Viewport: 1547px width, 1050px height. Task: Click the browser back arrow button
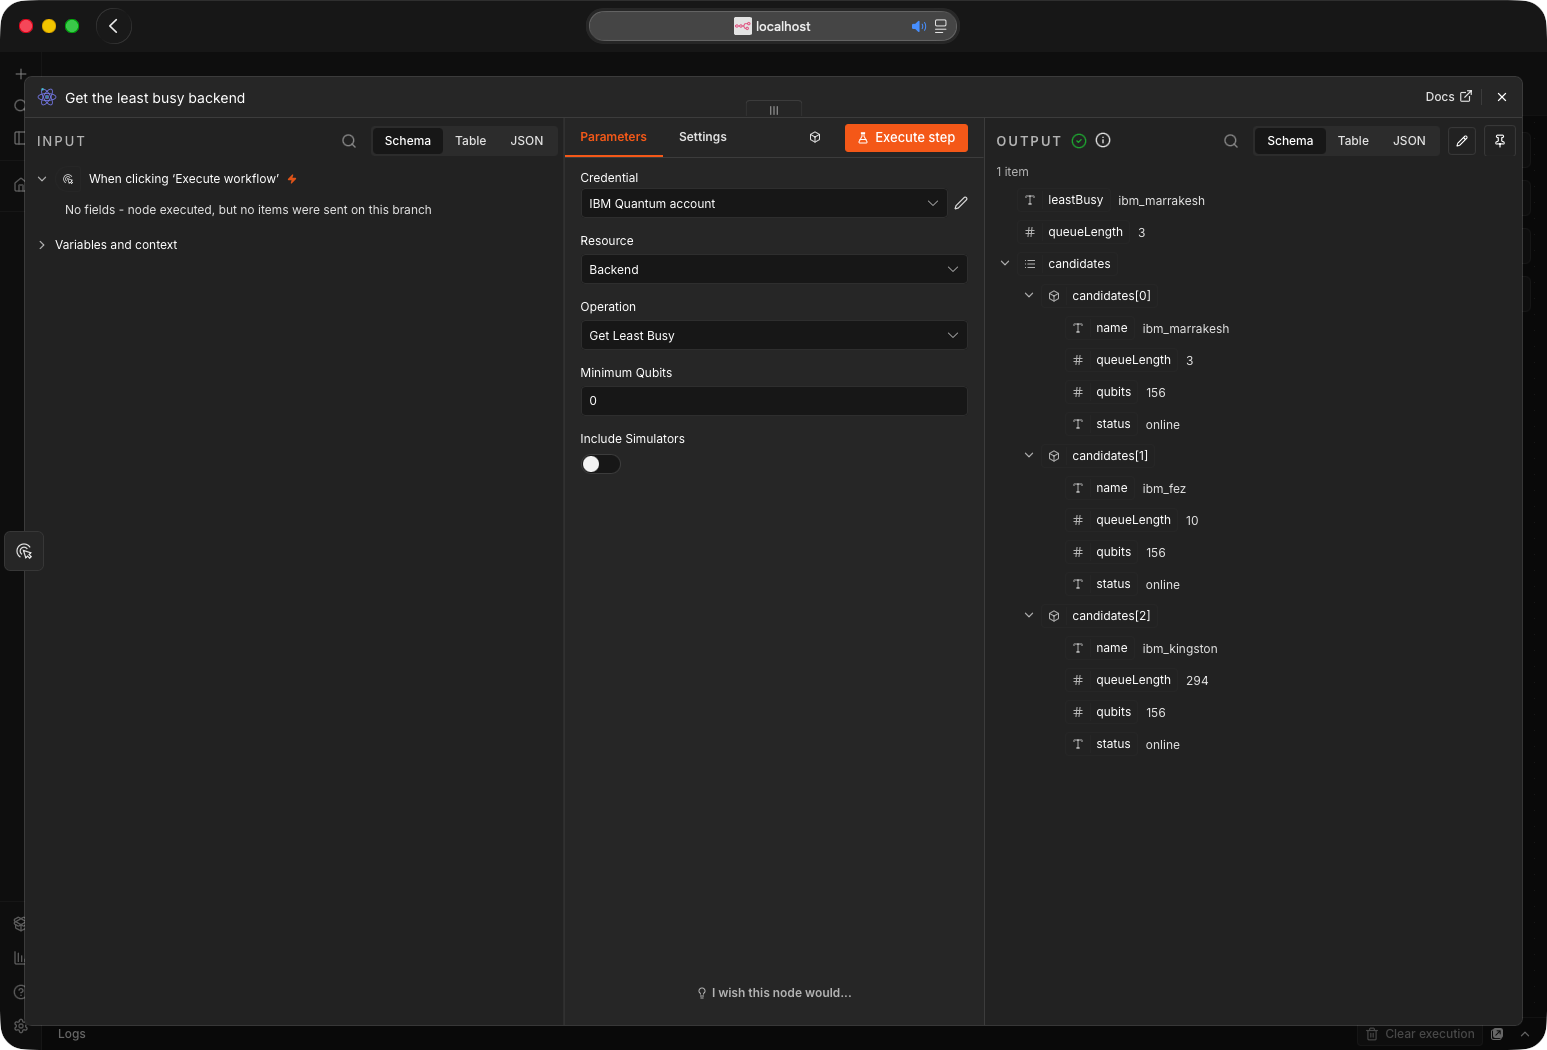113,26
